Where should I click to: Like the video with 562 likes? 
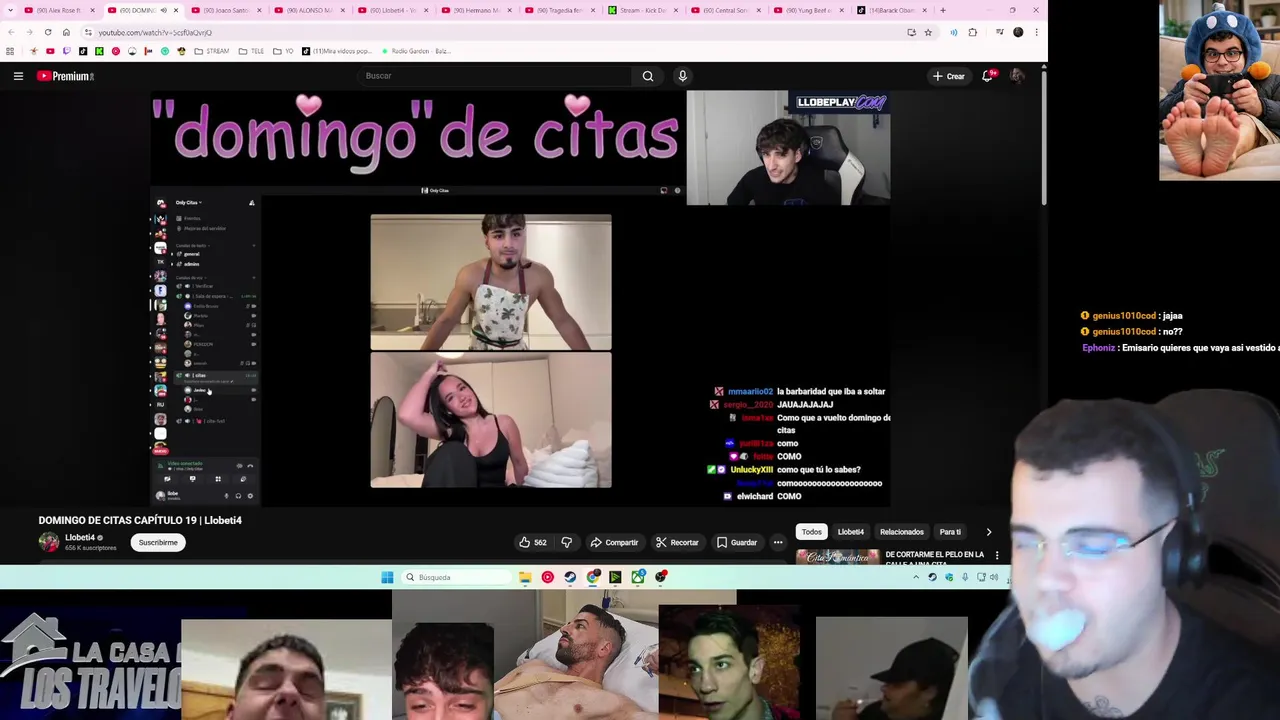click(532, 543)
